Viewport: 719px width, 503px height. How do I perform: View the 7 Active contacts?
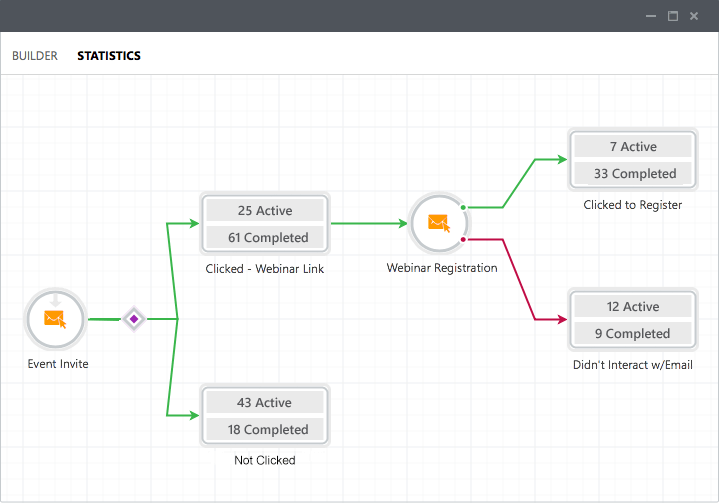pyautogui.click(x=633, y=147)
